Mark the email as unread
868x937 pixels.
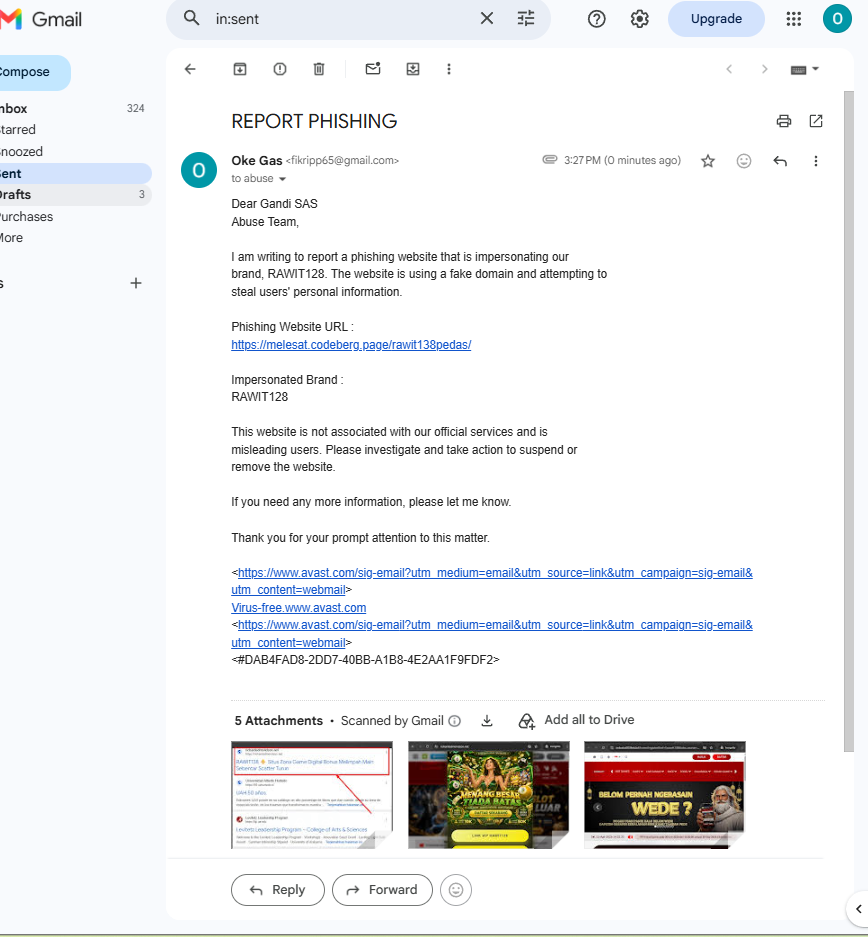(373, 69)
